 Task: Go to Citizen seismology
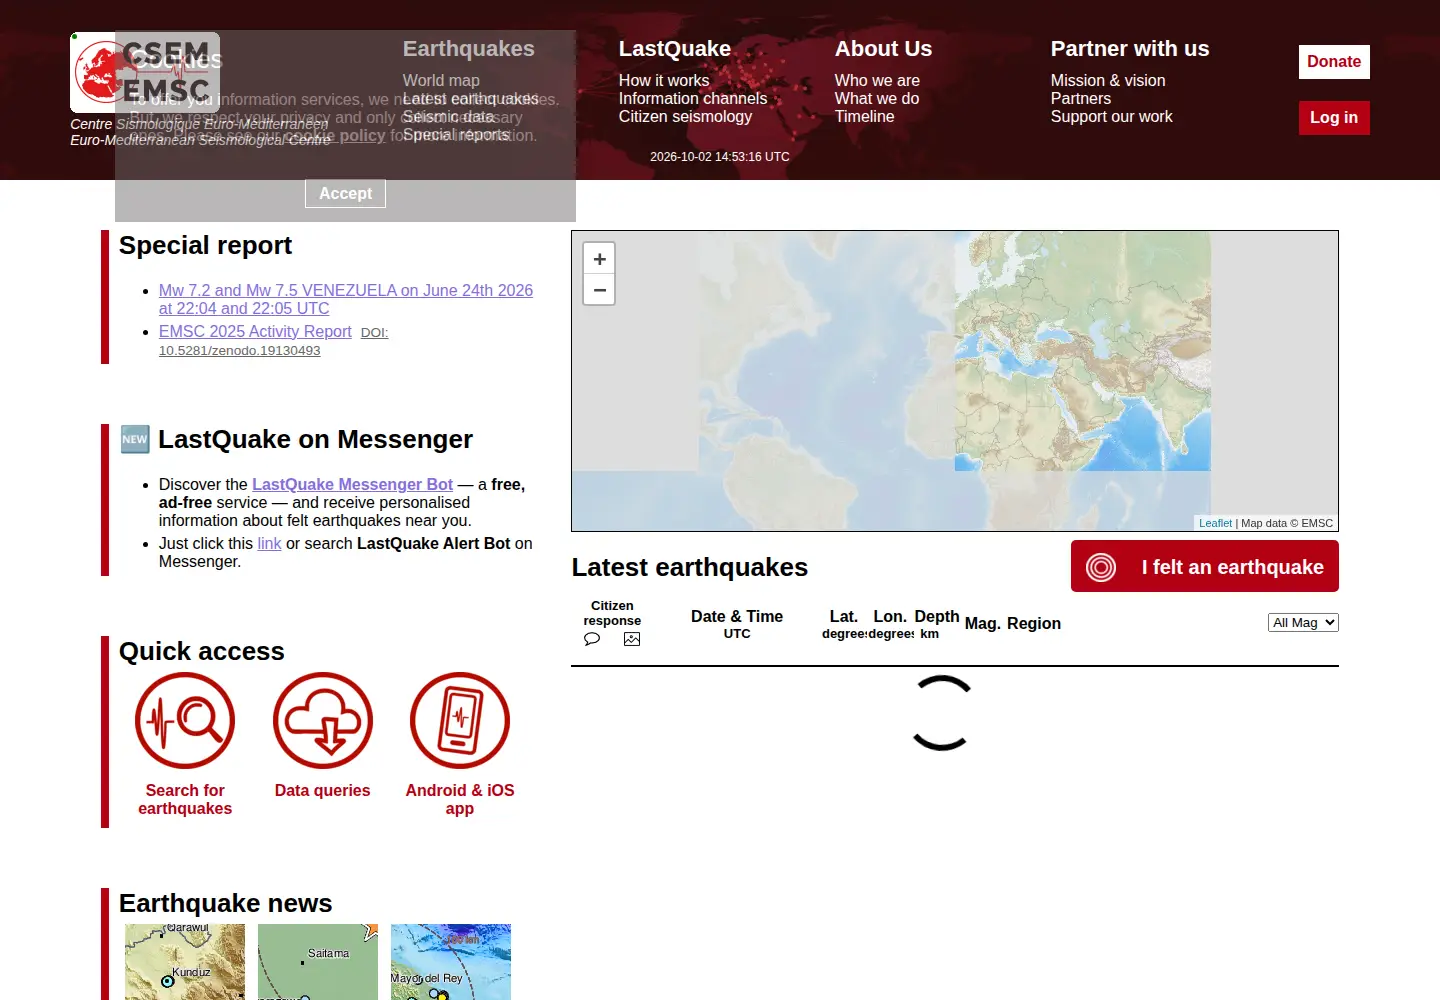pyautogui.click(x=685, y=116)
